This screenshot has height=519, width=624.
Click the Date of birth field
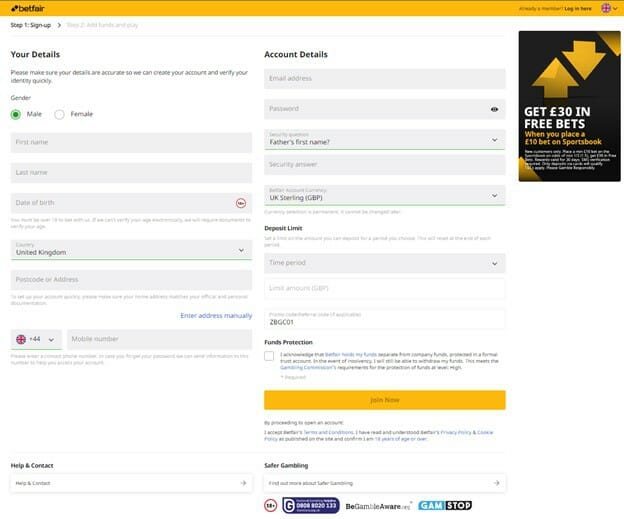click(131, 203)
